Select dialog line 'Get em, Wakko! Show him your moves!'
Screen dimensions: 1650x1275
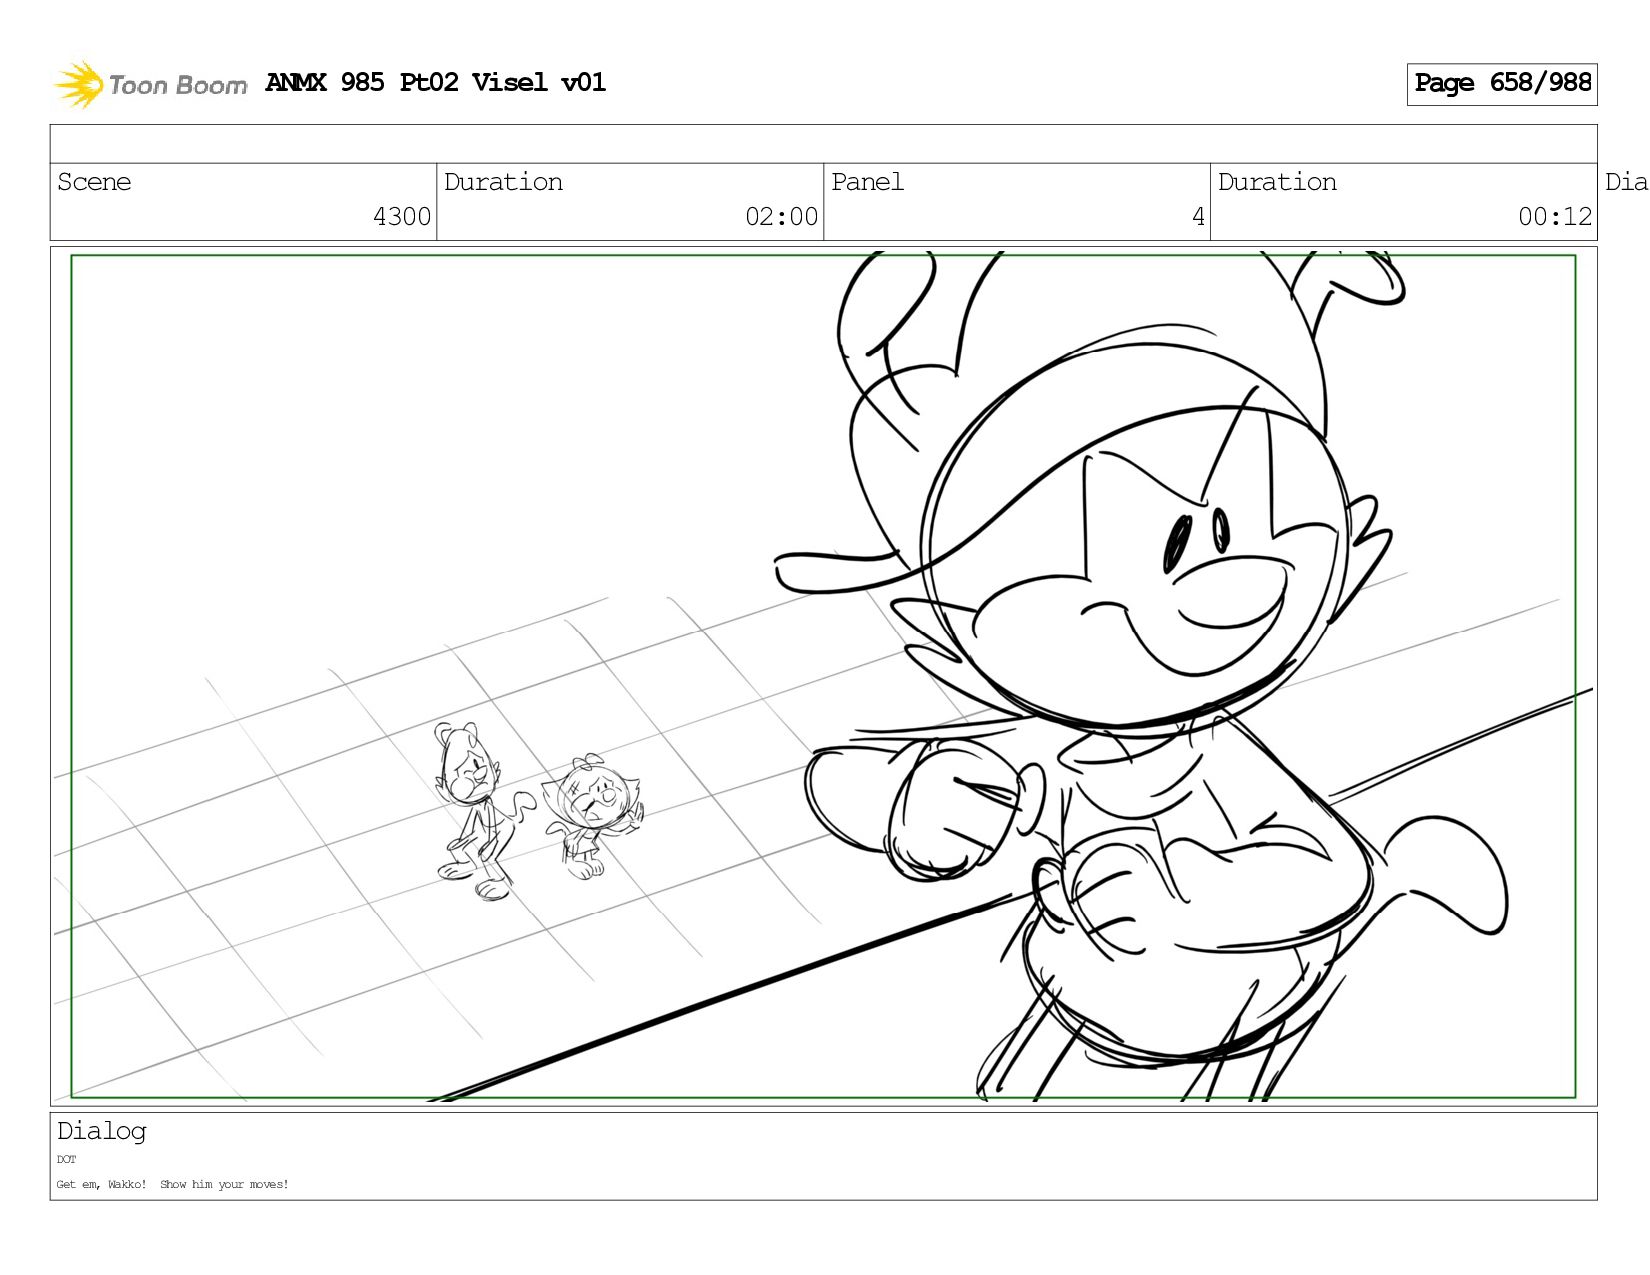click(x=172, y=1184)
